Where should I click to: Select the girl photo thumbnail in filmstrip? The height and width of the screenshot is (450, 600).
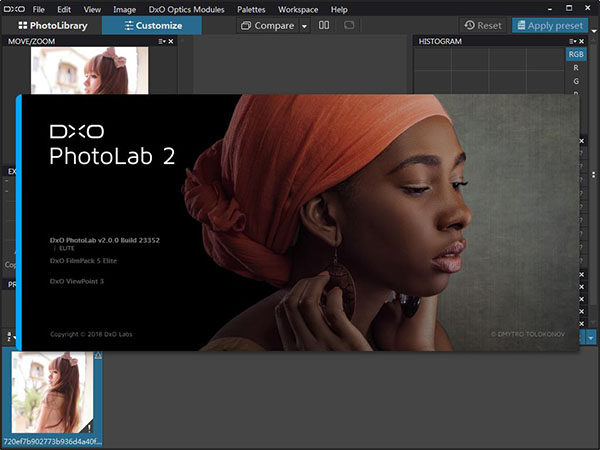(x=52, y=392)
